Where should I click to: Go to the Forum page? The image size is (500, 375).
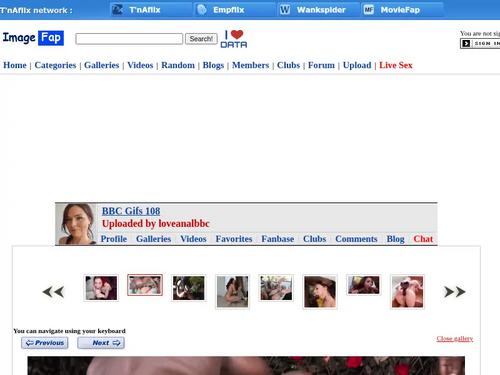[x=321, y=65]
